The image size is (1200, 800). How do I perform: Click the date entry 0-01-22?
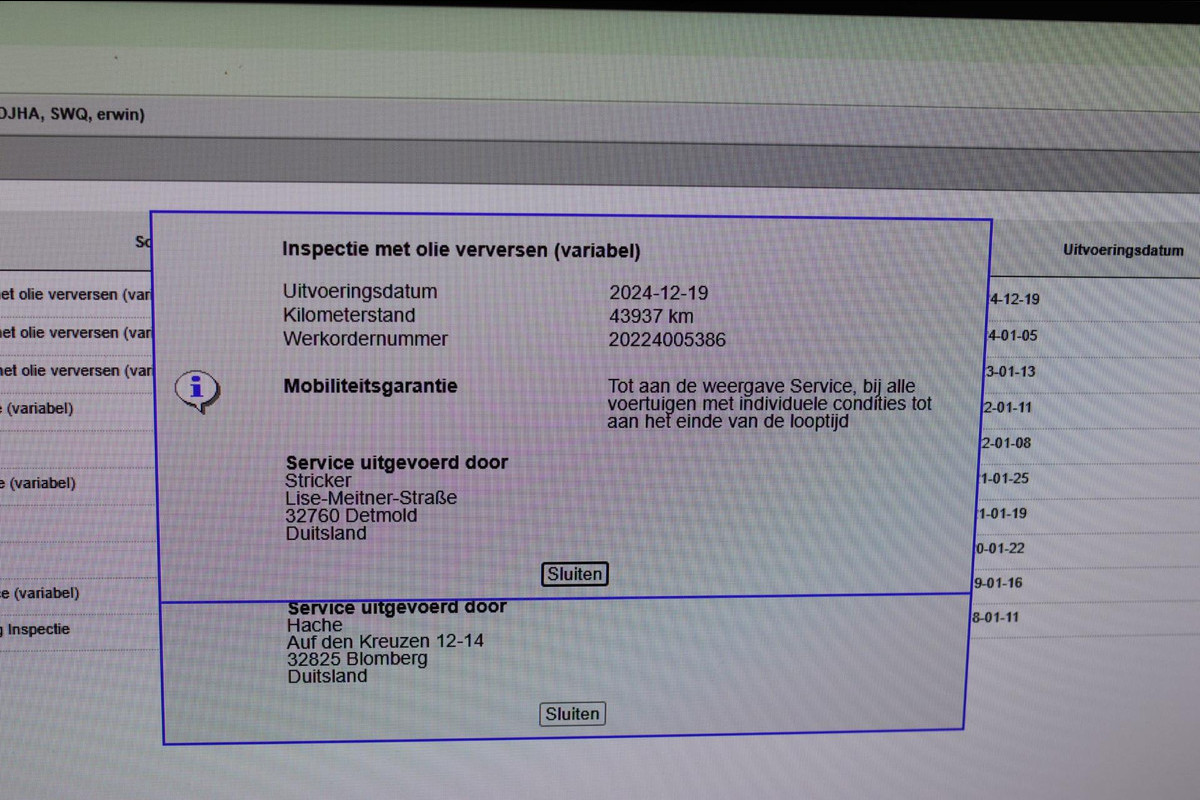click(1000, 548)
